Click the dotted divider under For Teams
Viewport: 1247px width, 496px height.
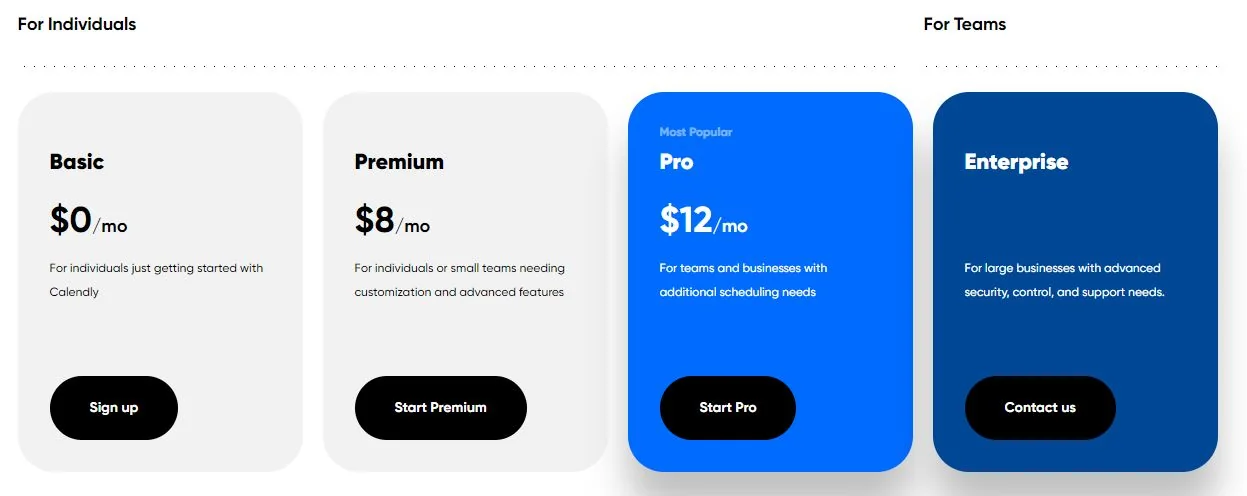1070,67
